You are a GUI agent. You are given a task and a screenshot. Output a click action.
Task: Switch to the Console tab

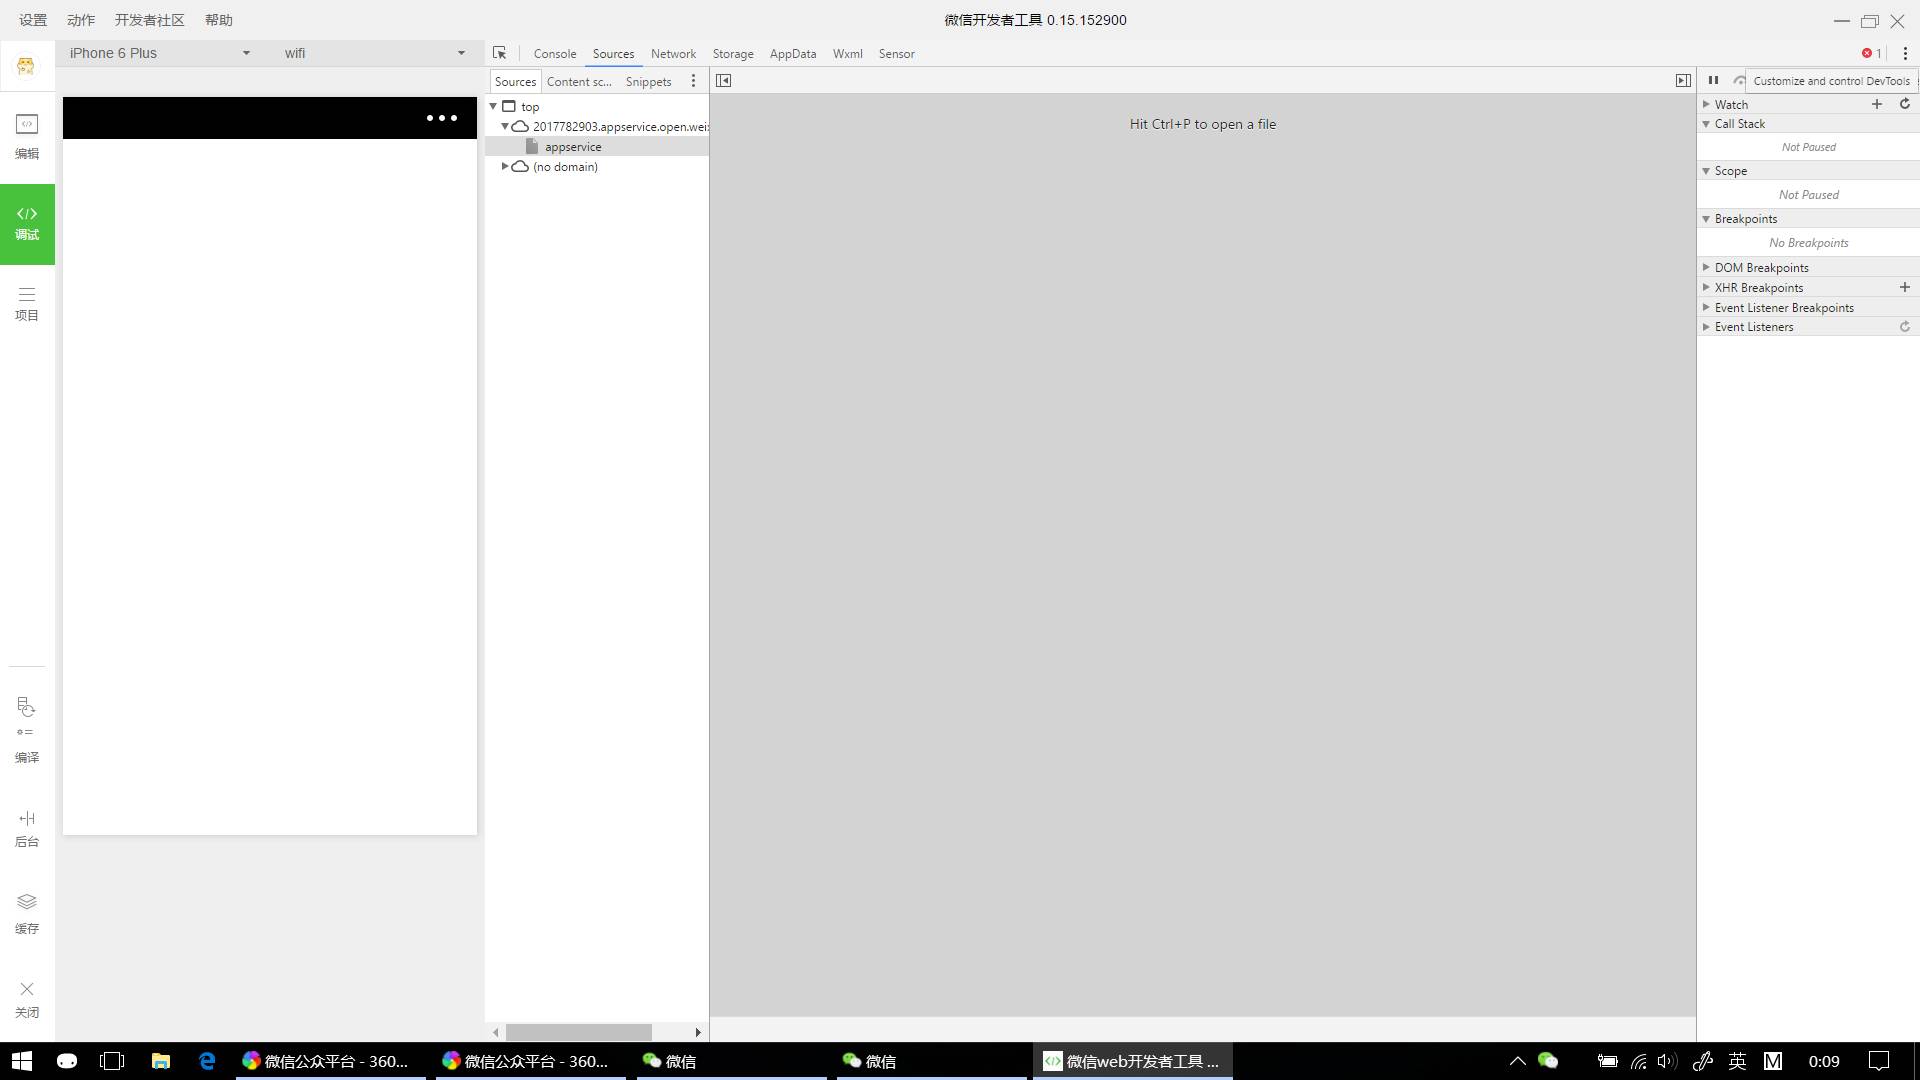tap(554, 54)
